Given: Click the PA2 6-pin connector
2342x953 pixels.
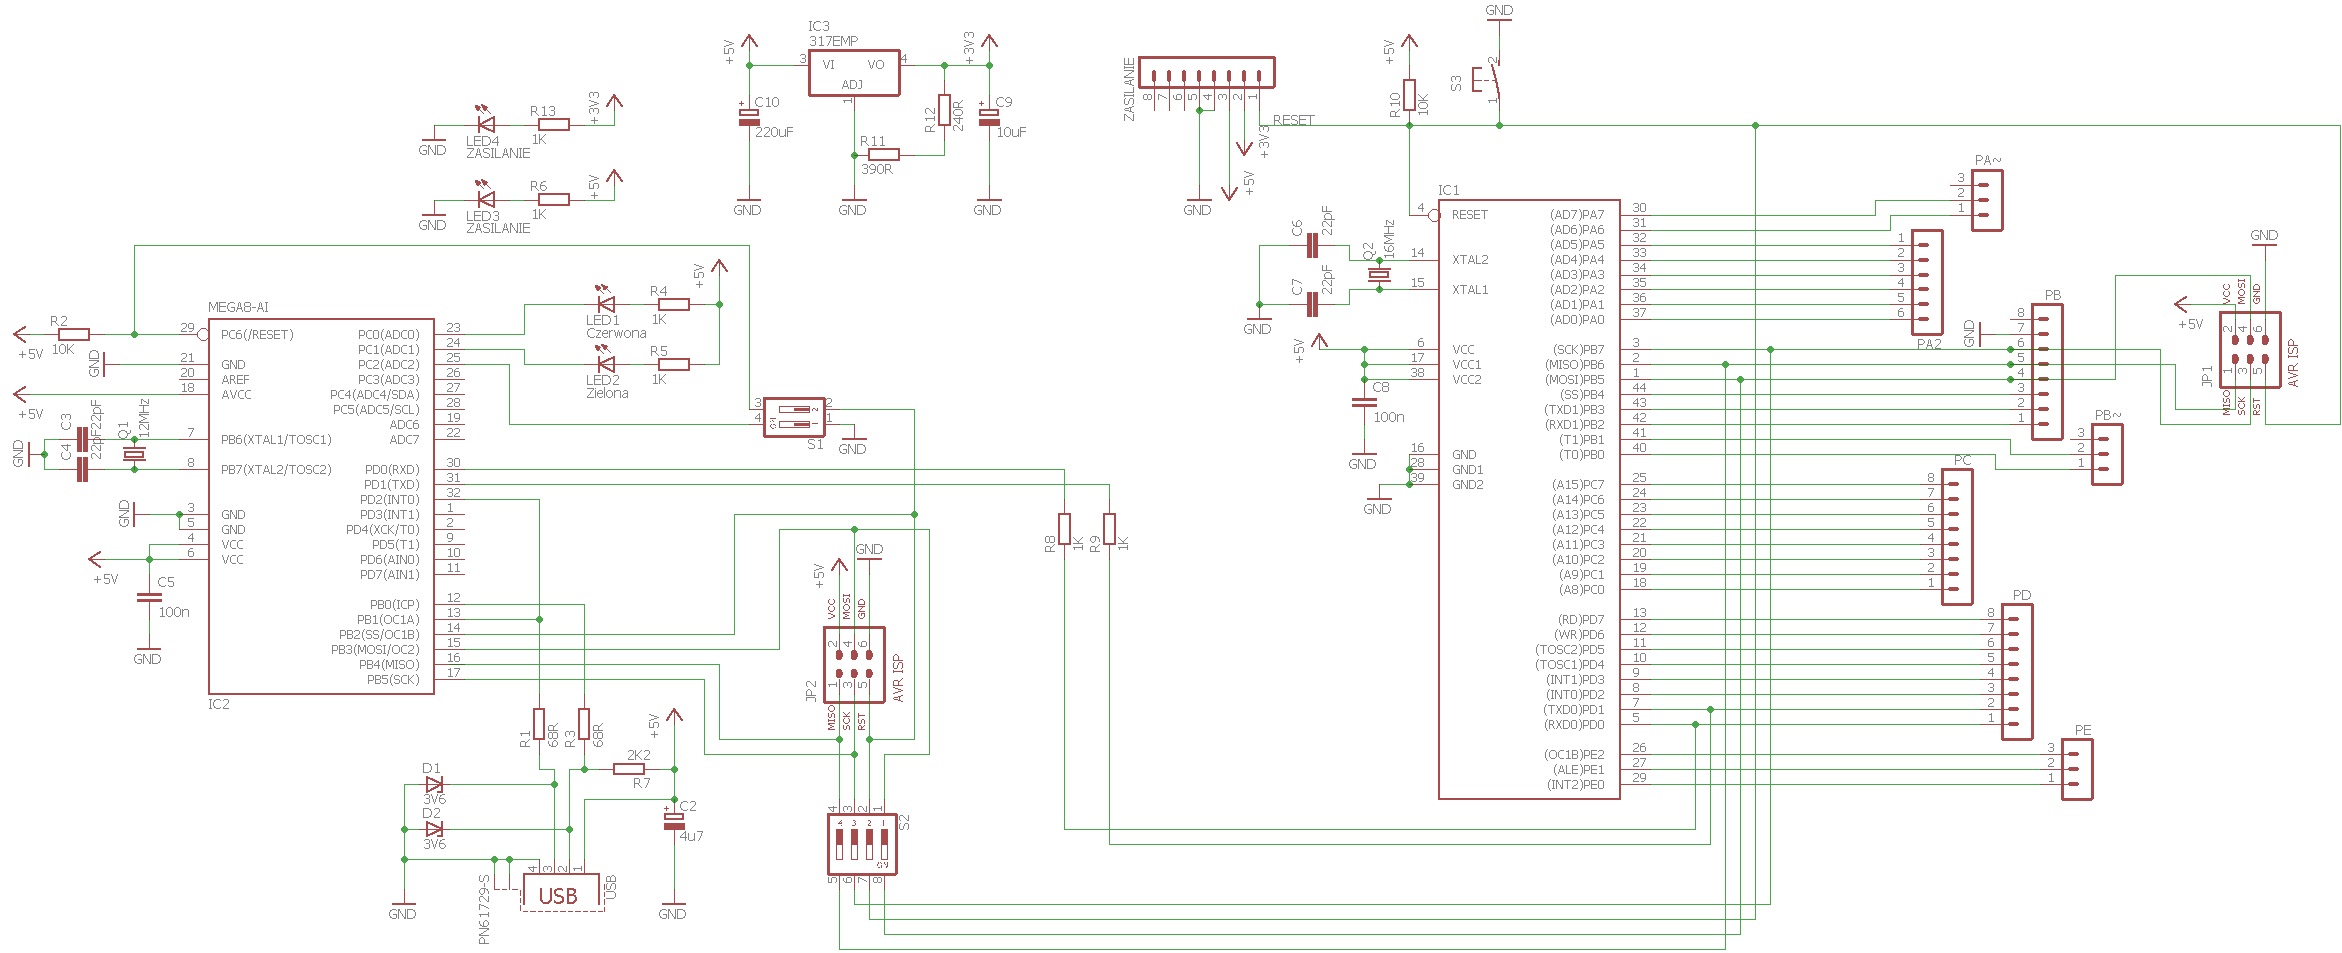Looking at the screenshot, I should tap(1926, 282).
